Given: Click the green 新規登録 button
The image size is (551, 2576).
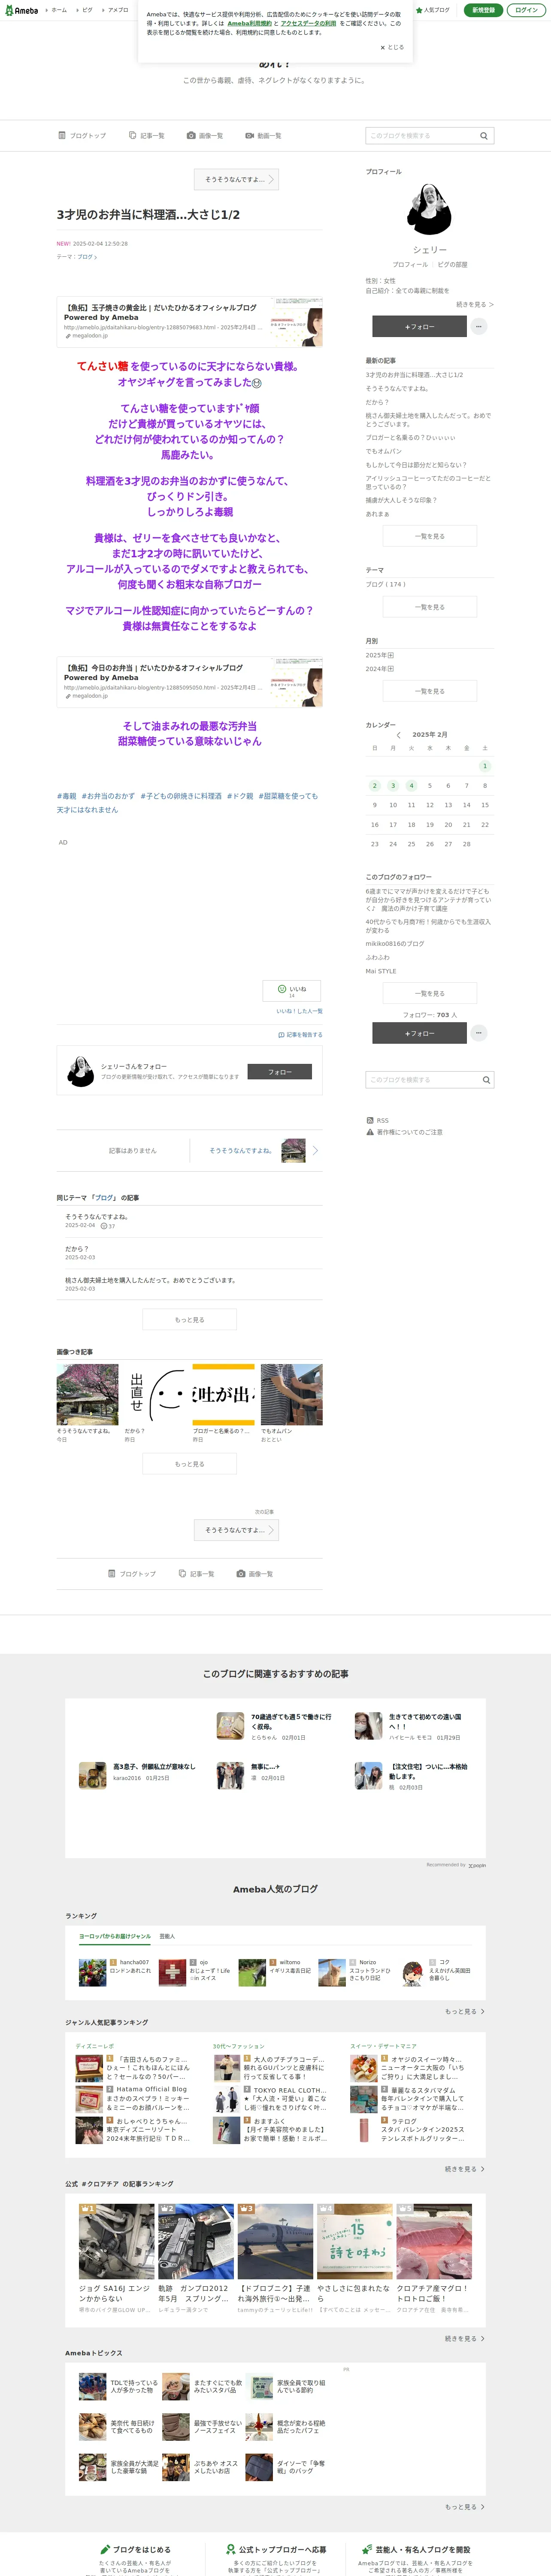Looking at the screenshot, I should (x=483, y=10).
